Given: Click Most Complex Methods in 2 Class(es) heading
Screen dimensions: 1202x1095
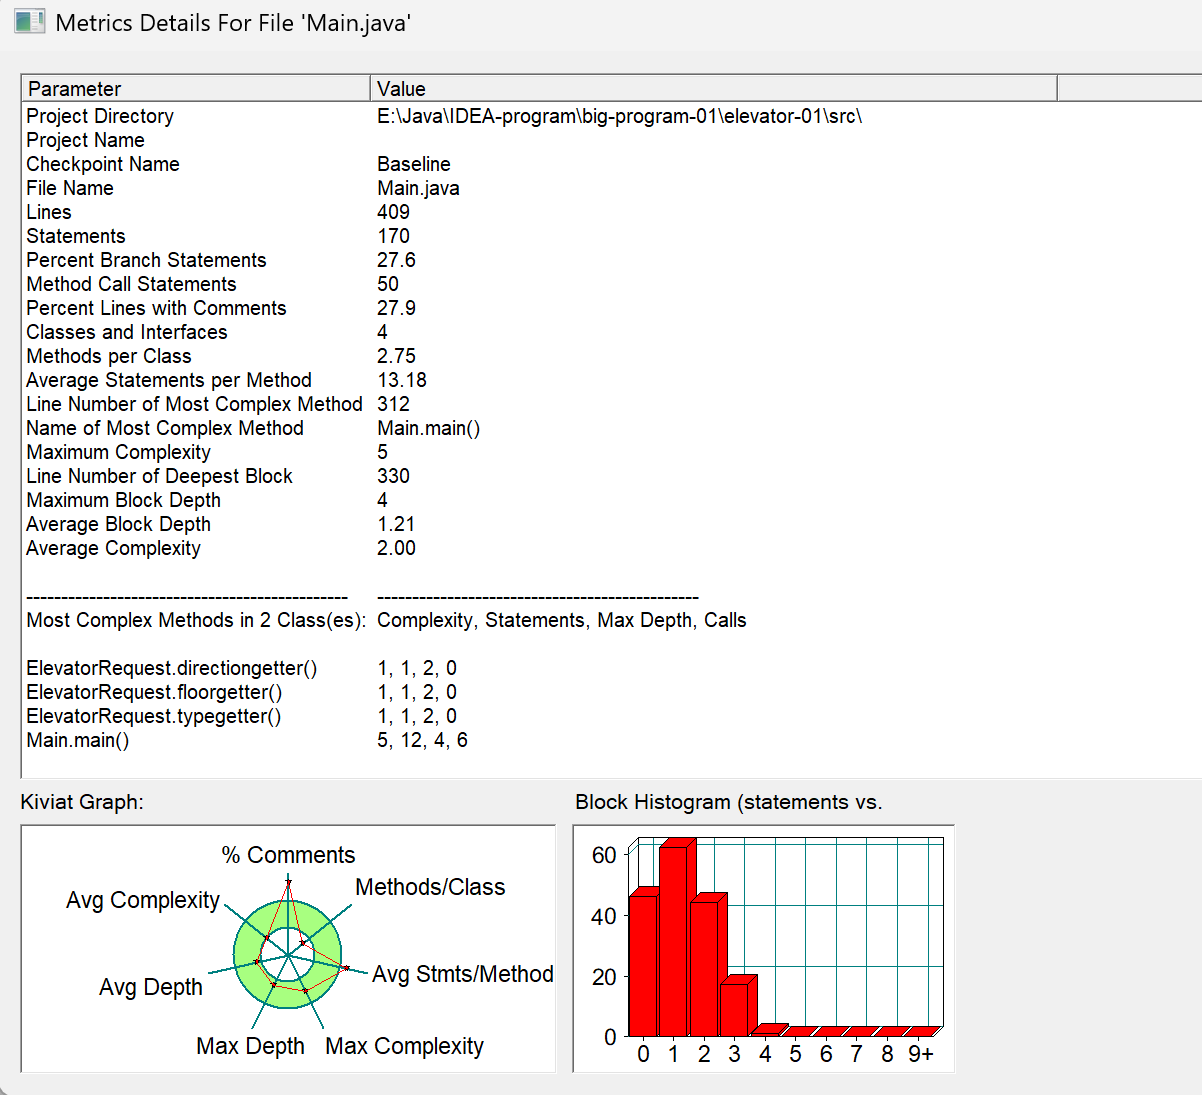Looking at the screenshot, I should 196,620.
